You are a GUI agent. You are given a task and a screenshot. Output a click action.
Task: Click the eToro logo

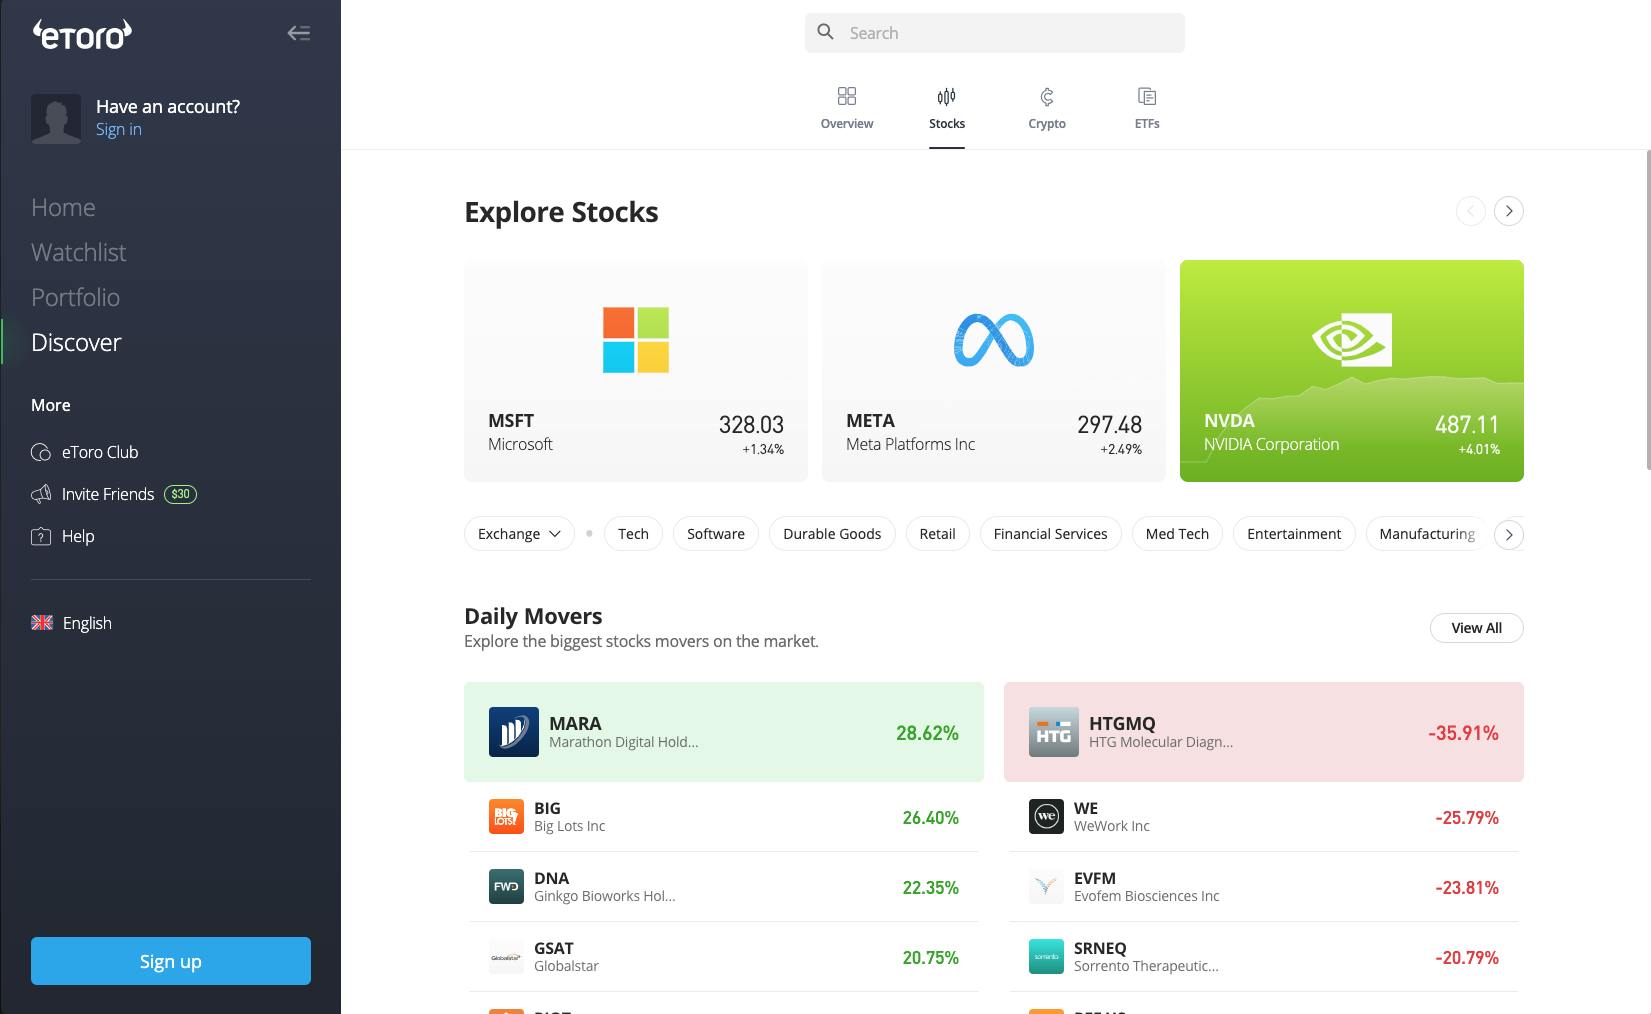point(82,34)
